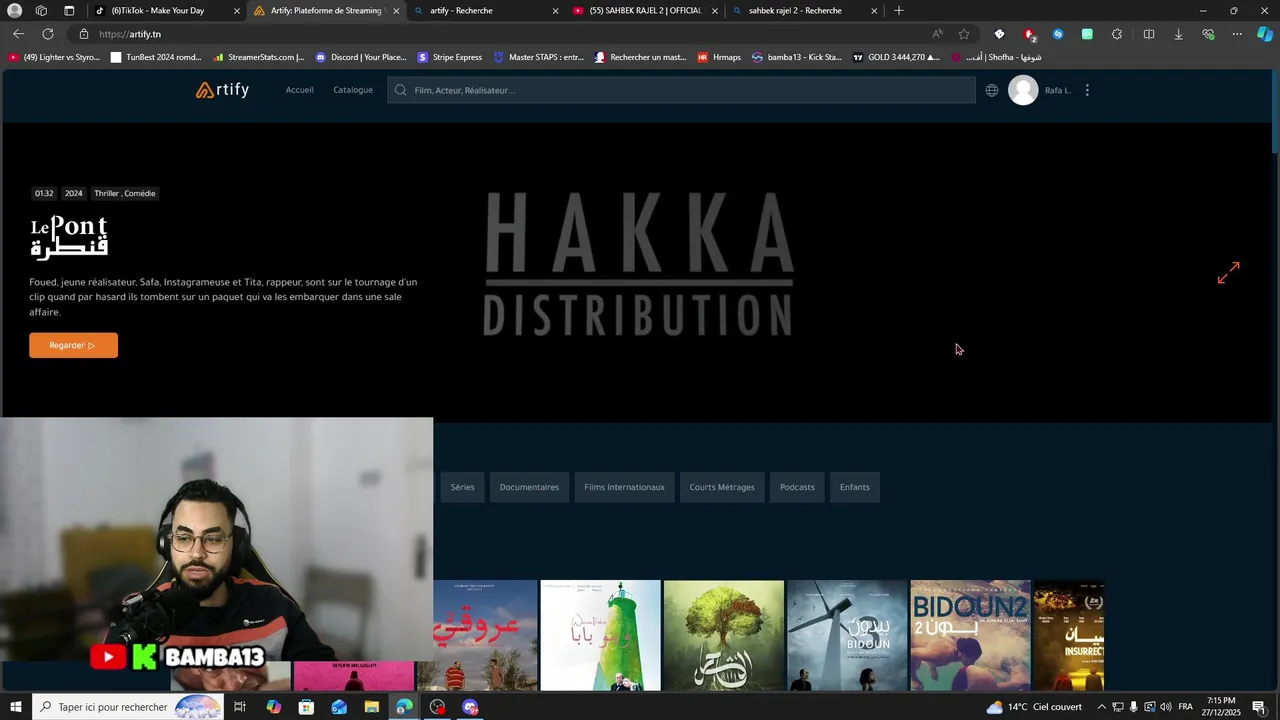Open the bamba13 - Kick bookmark
The height and width of the screenshot is (720, 1280).
click(797, 57)
